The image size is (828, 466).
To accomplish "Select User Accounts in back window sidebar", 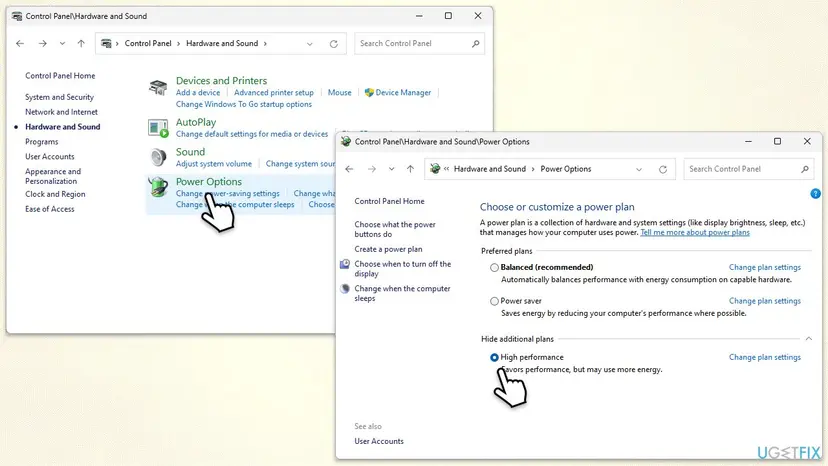I will click(50, 156).
